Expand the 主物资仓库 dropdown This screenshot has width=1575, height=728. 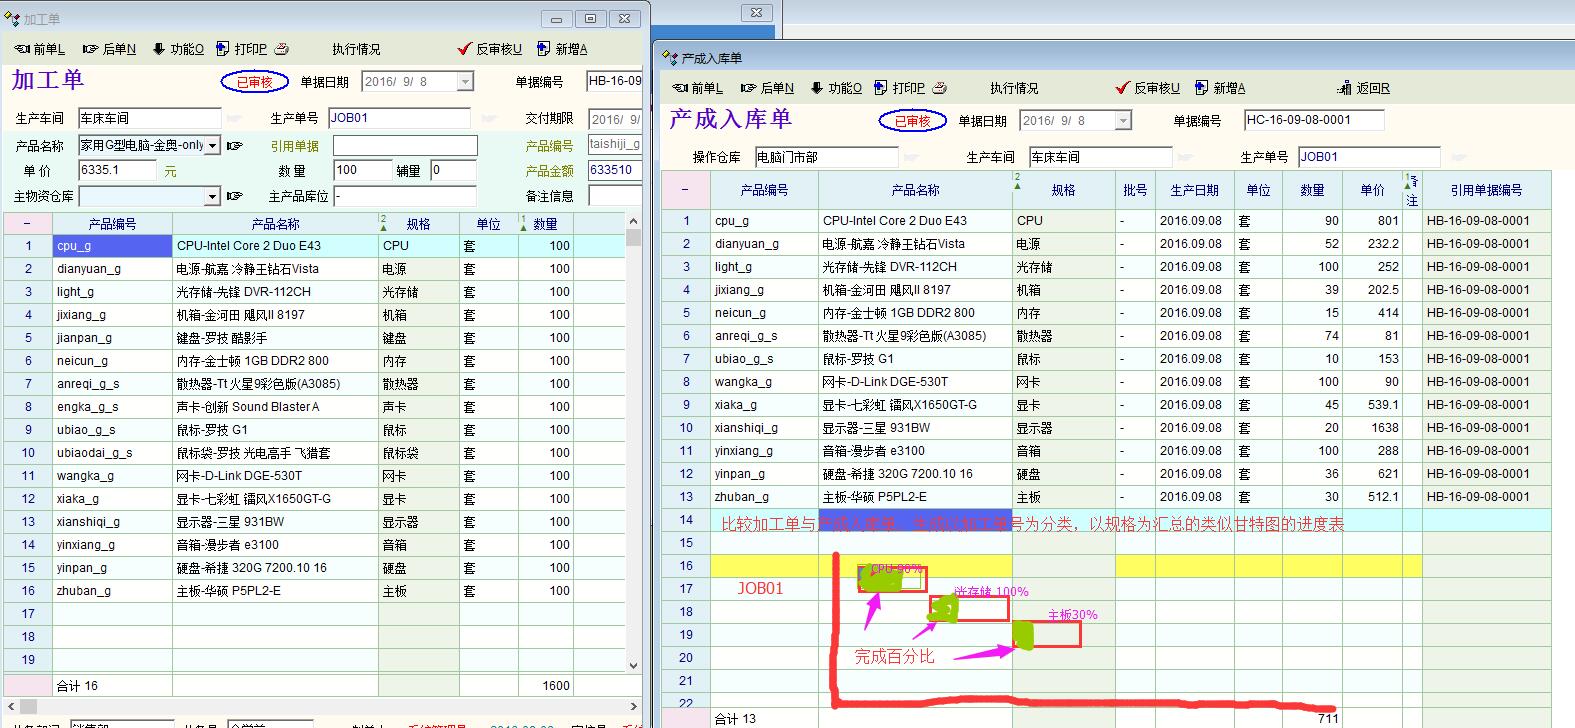coord(212,196)
